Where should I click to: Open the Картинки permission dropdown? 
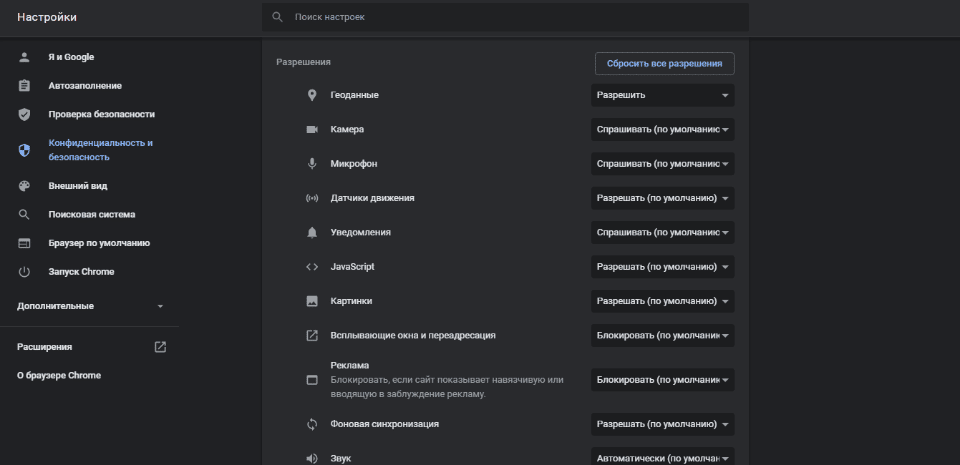coord(663,301)
